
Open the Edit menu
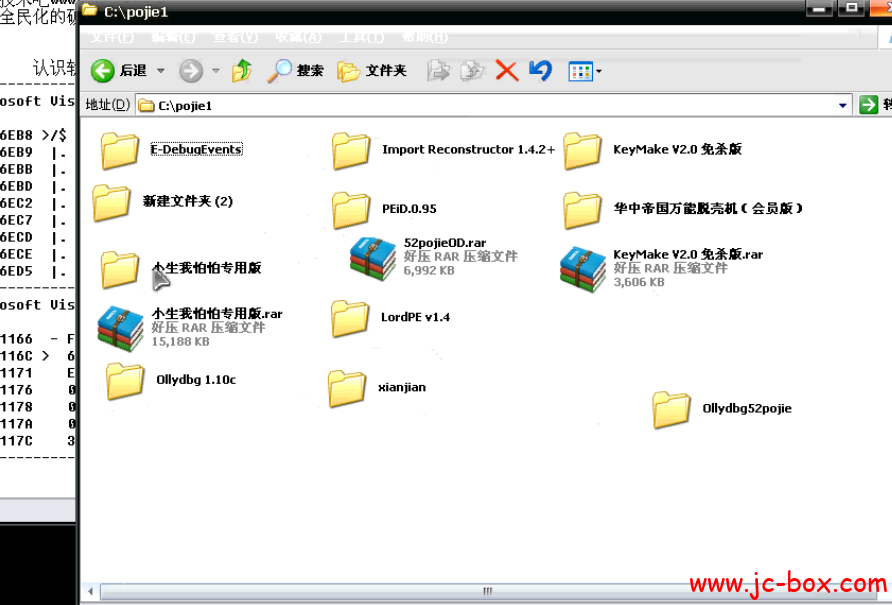point(174,38)
